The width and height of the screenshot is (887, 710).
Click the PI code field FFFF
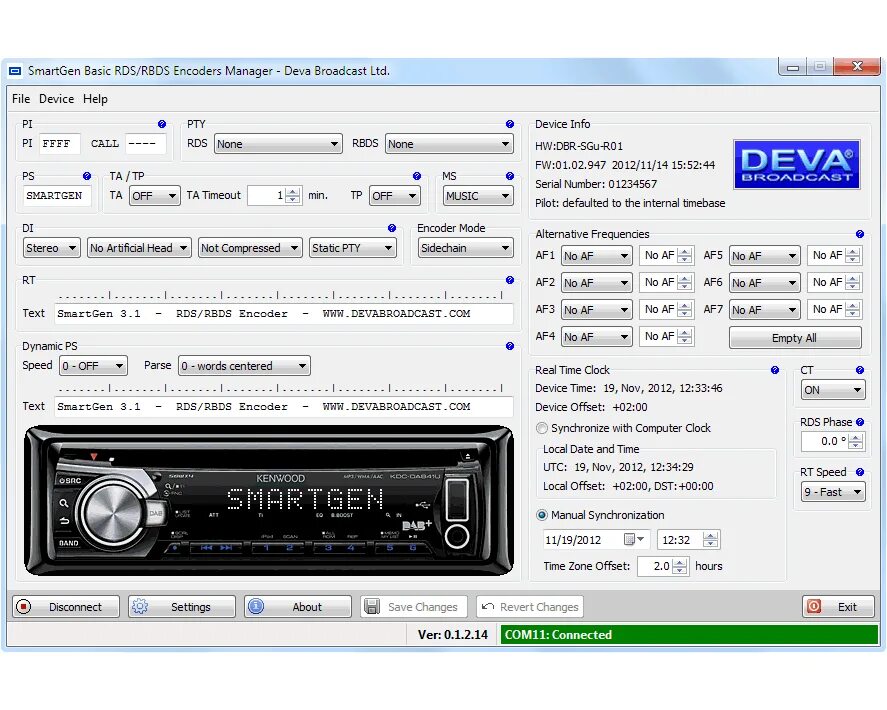(59, 144)
